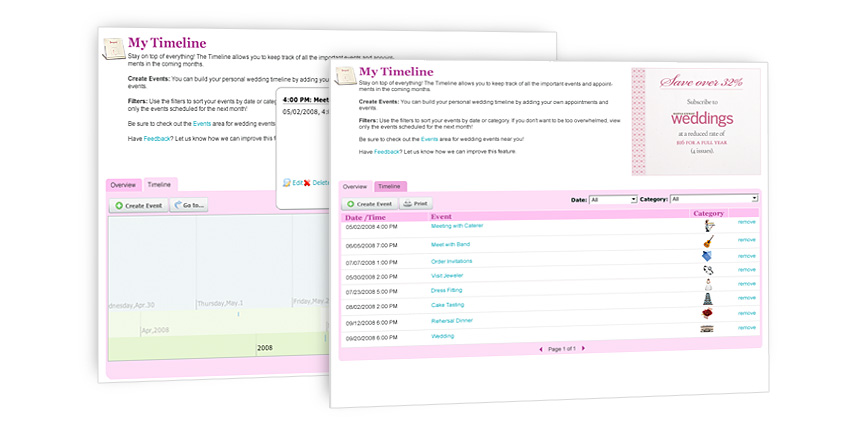852x437 pixels.
Task: Remove the Visit Jeweler event
Action: coord(747,270)
